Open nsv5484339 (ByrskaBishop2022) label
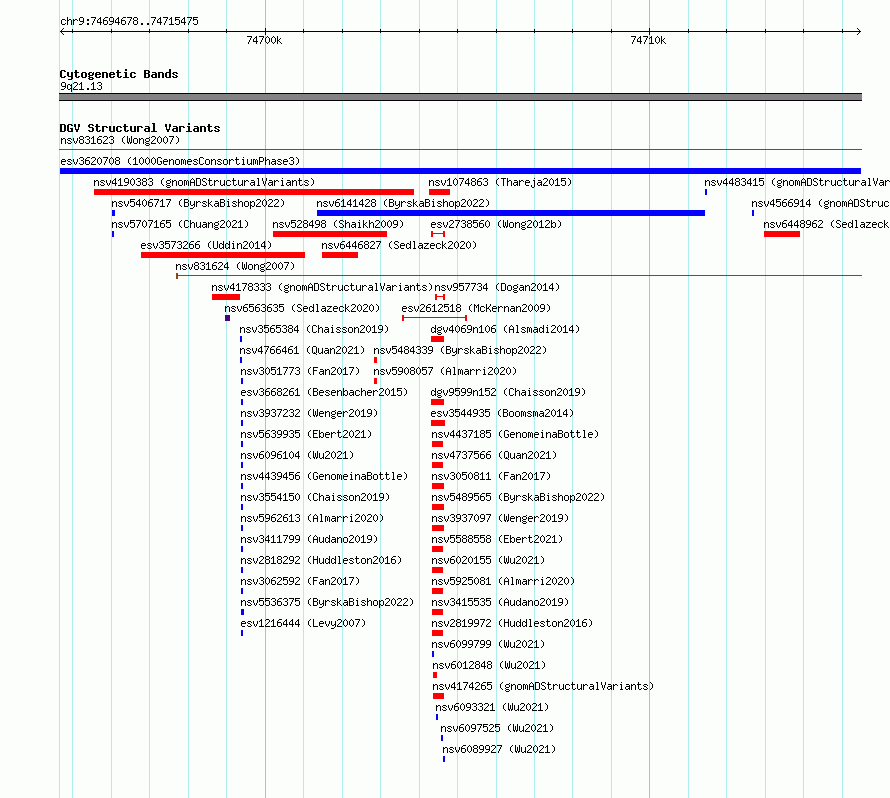 coord(460,350)
